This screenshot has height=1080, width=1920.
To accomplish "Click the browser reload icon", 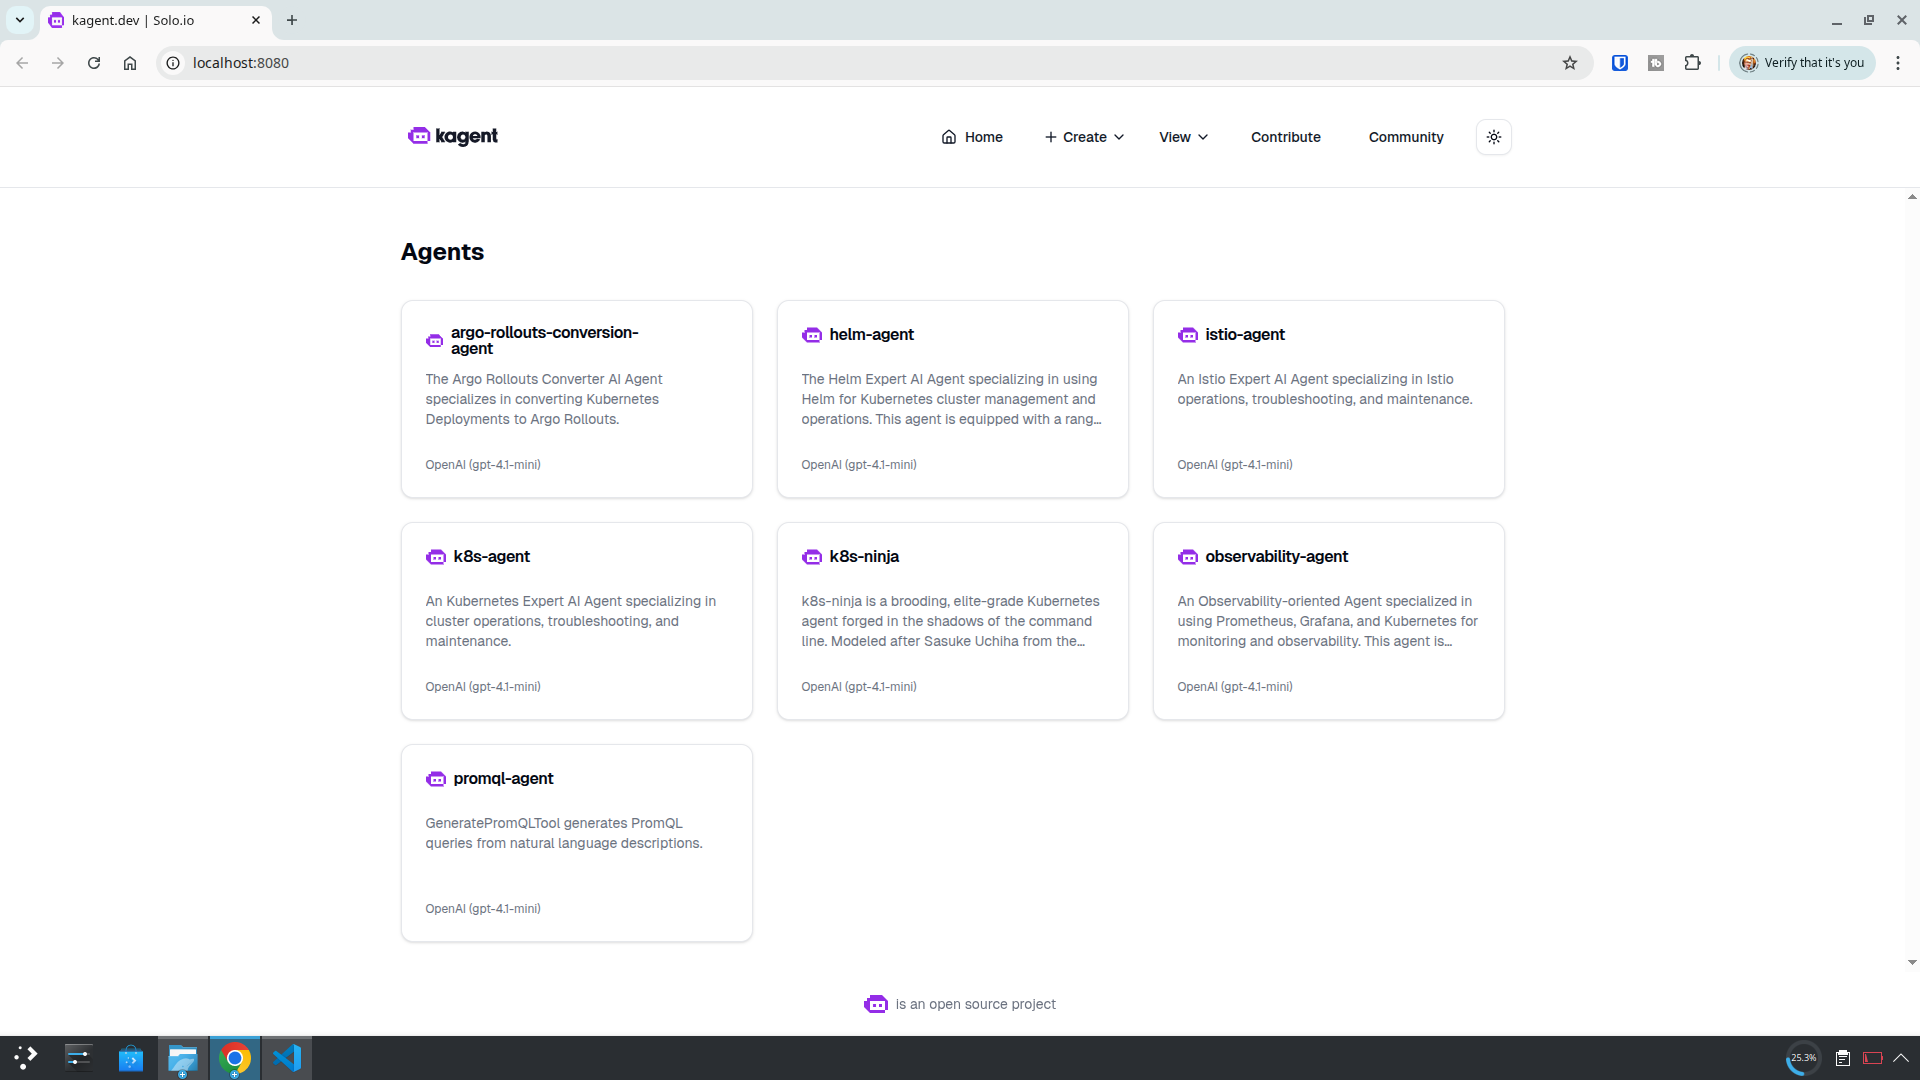I will (x=93, y=62).
